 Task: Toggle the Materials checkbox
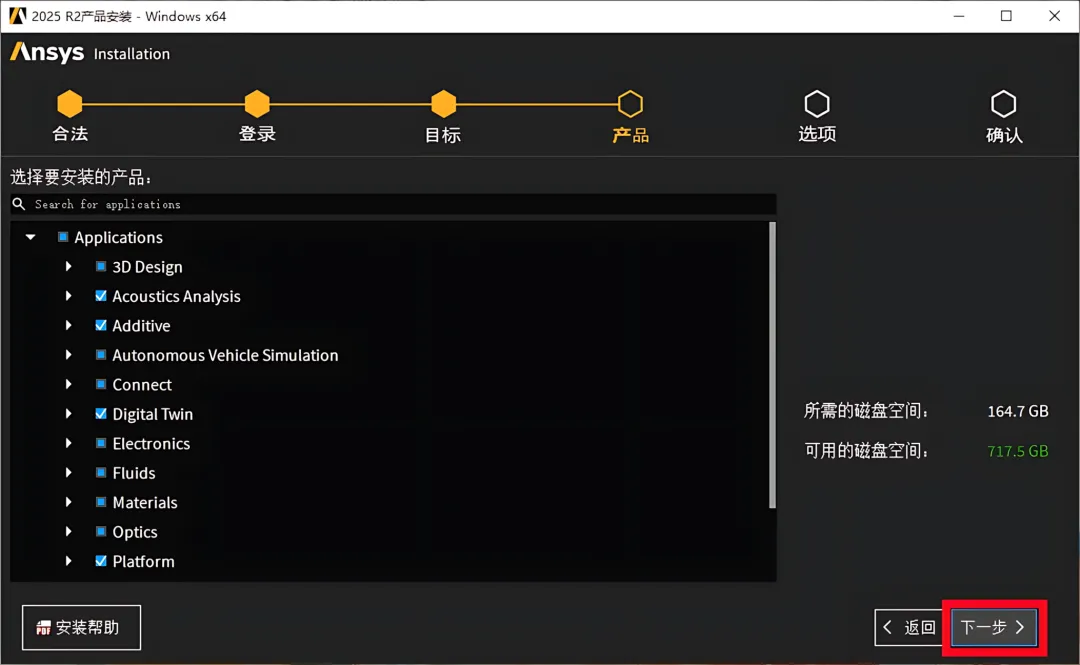(101, 502)
